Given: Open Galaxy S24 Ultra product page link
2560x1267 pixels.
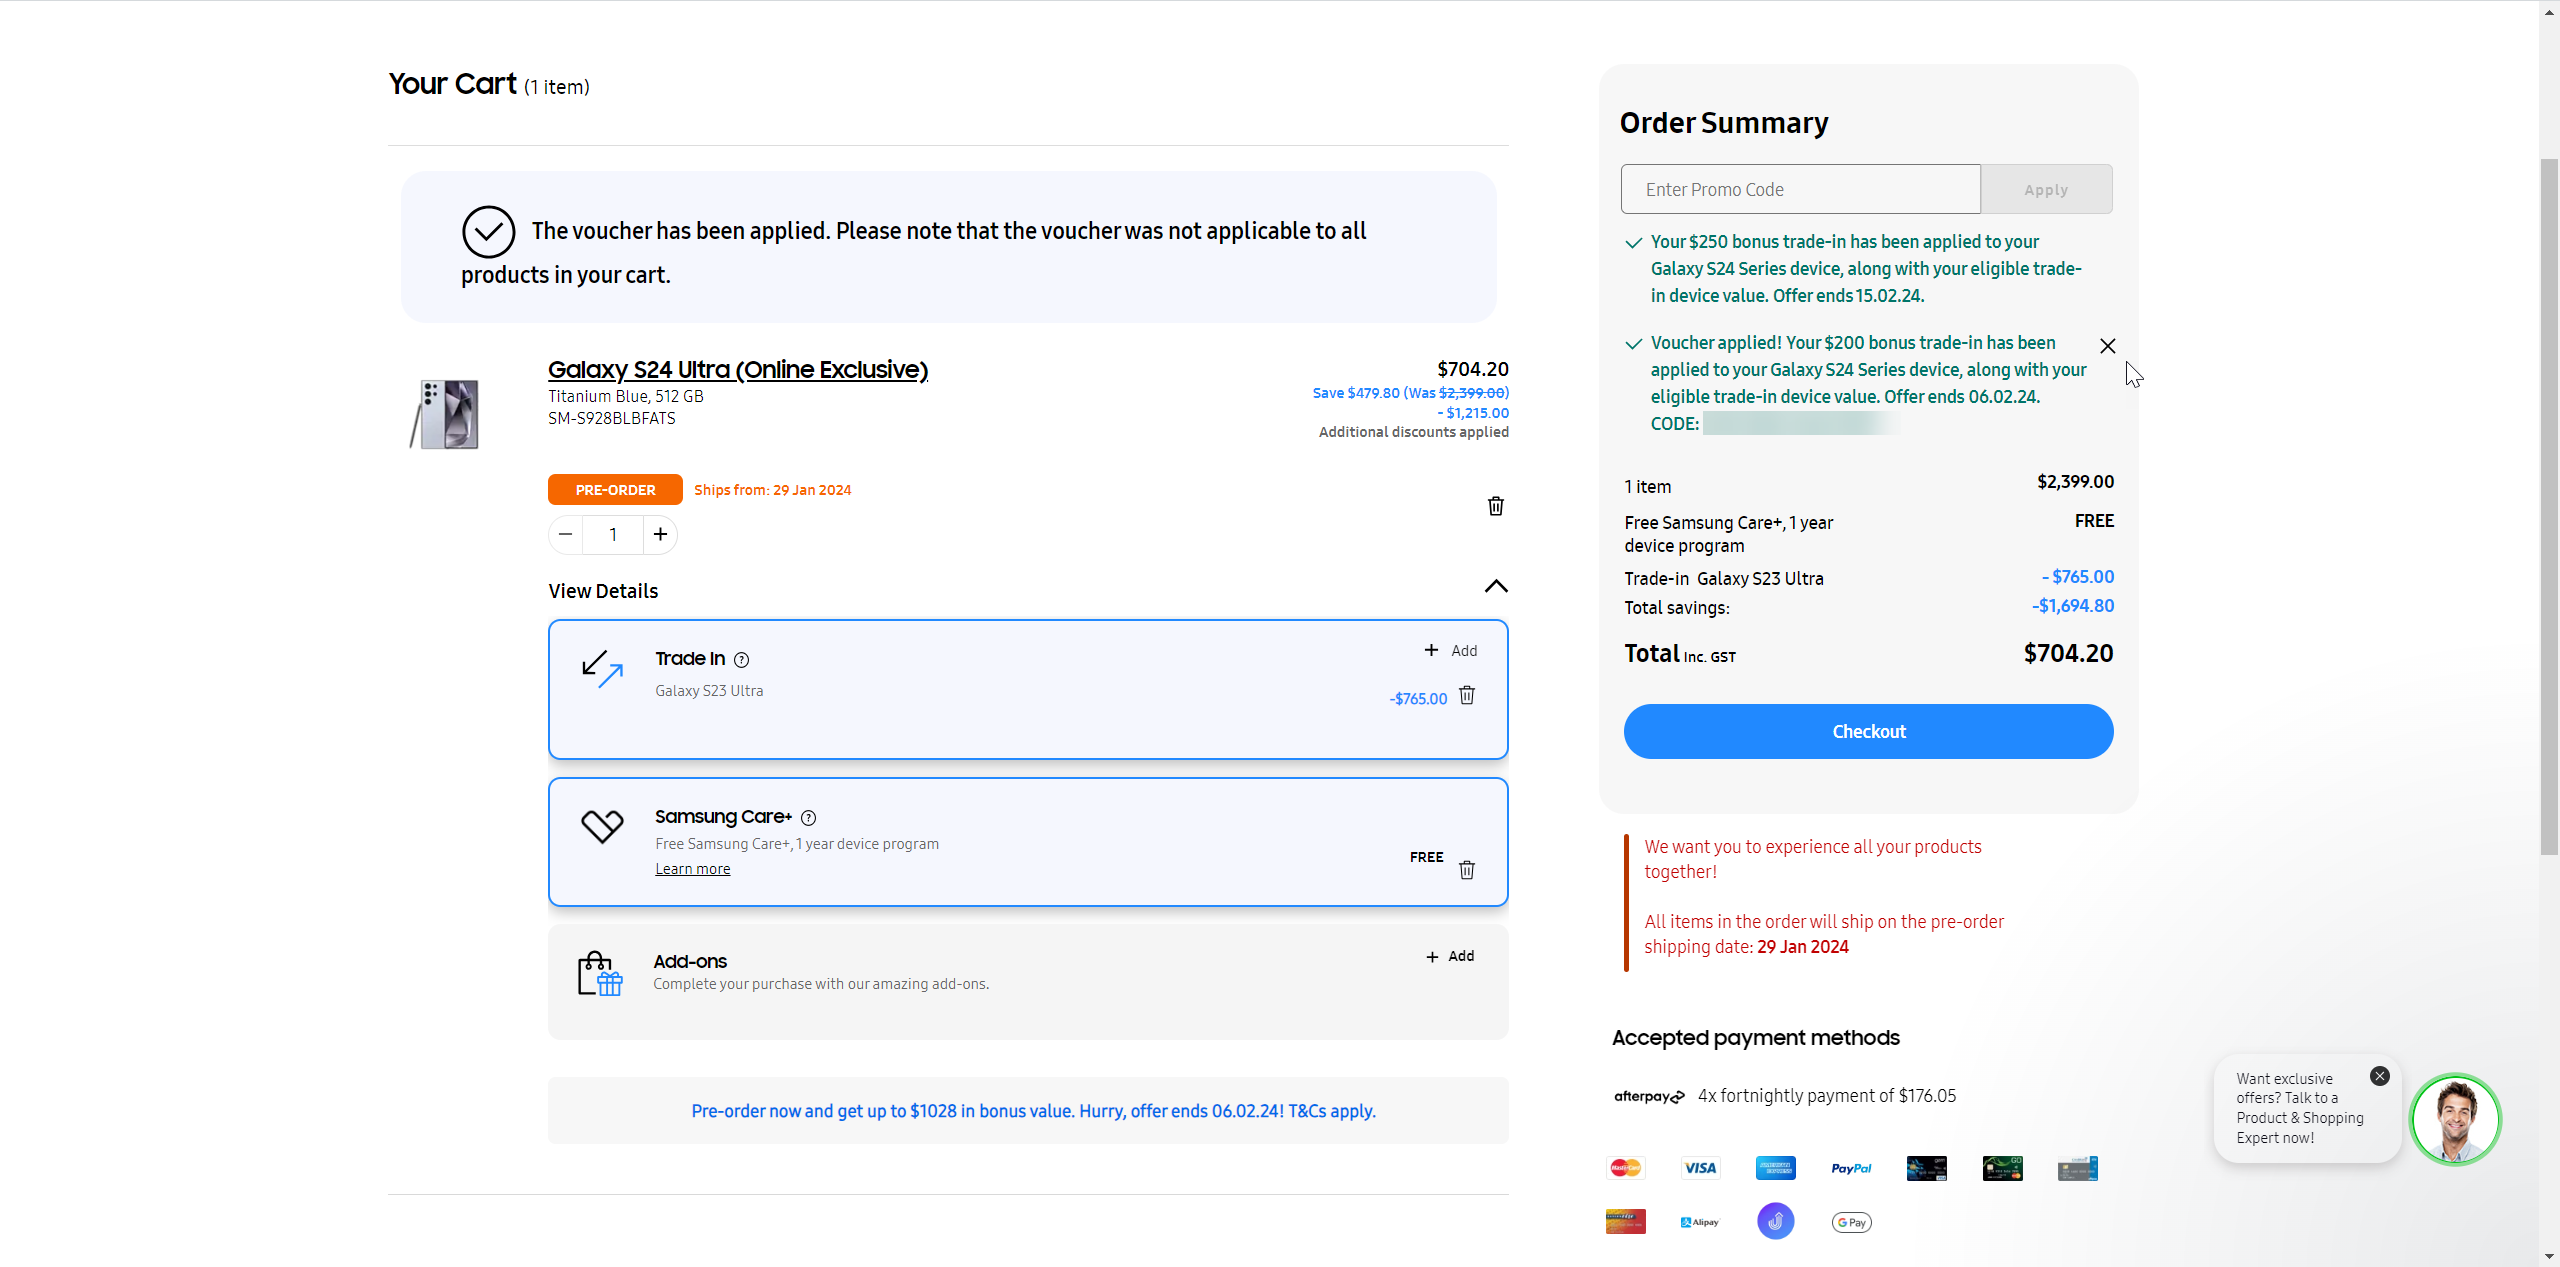Looking at the screenshot, I should 738,370.
